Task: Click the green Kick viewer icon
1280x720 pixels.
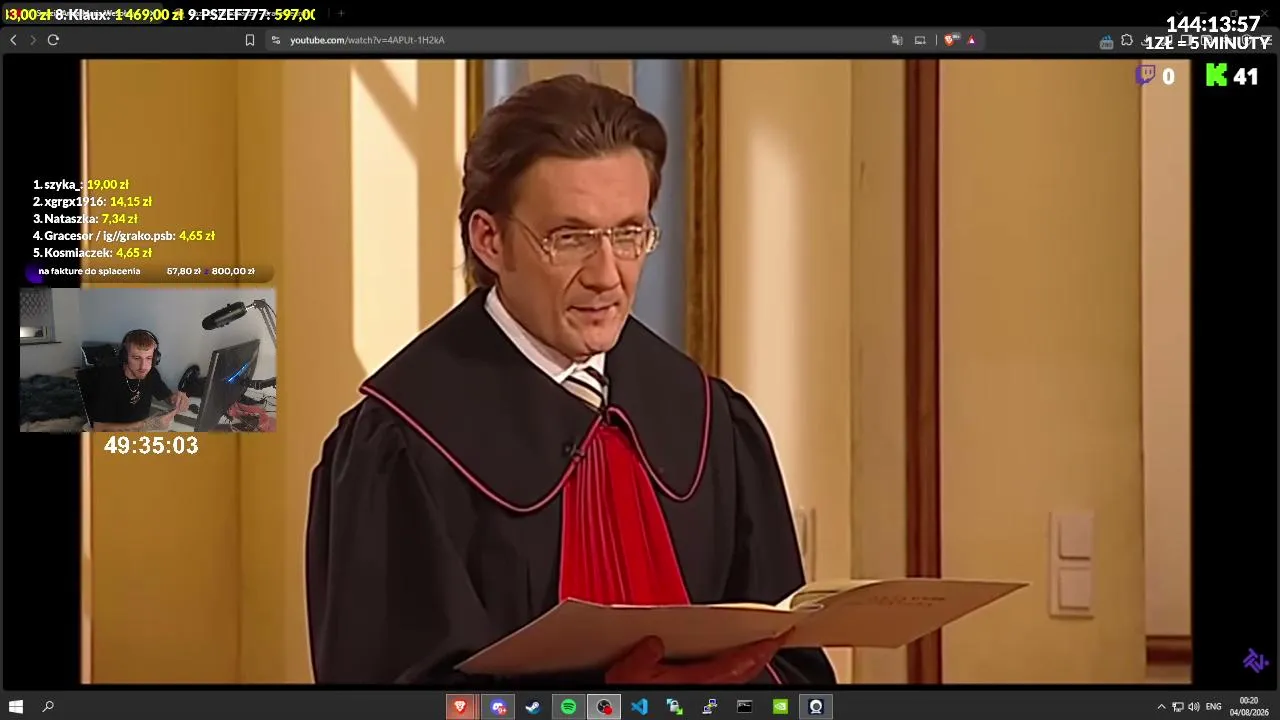Action: (x=1216, y=75)
